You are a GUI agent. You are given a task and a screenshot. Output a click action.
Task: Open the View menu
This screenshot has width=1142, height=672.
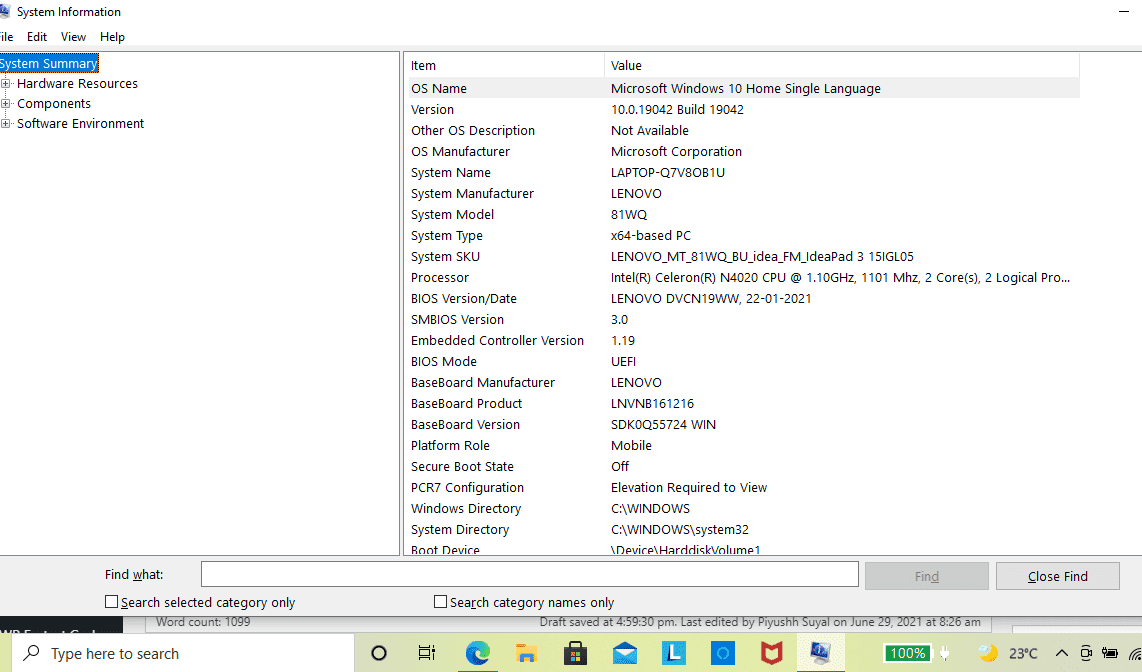click(73, 36)
